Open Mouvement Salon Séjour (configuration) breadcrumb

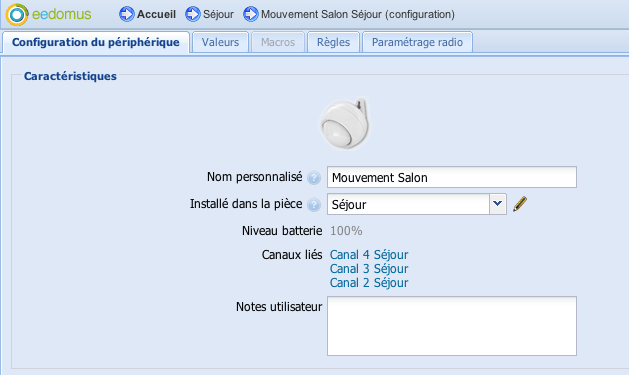(x=358, y=14)
